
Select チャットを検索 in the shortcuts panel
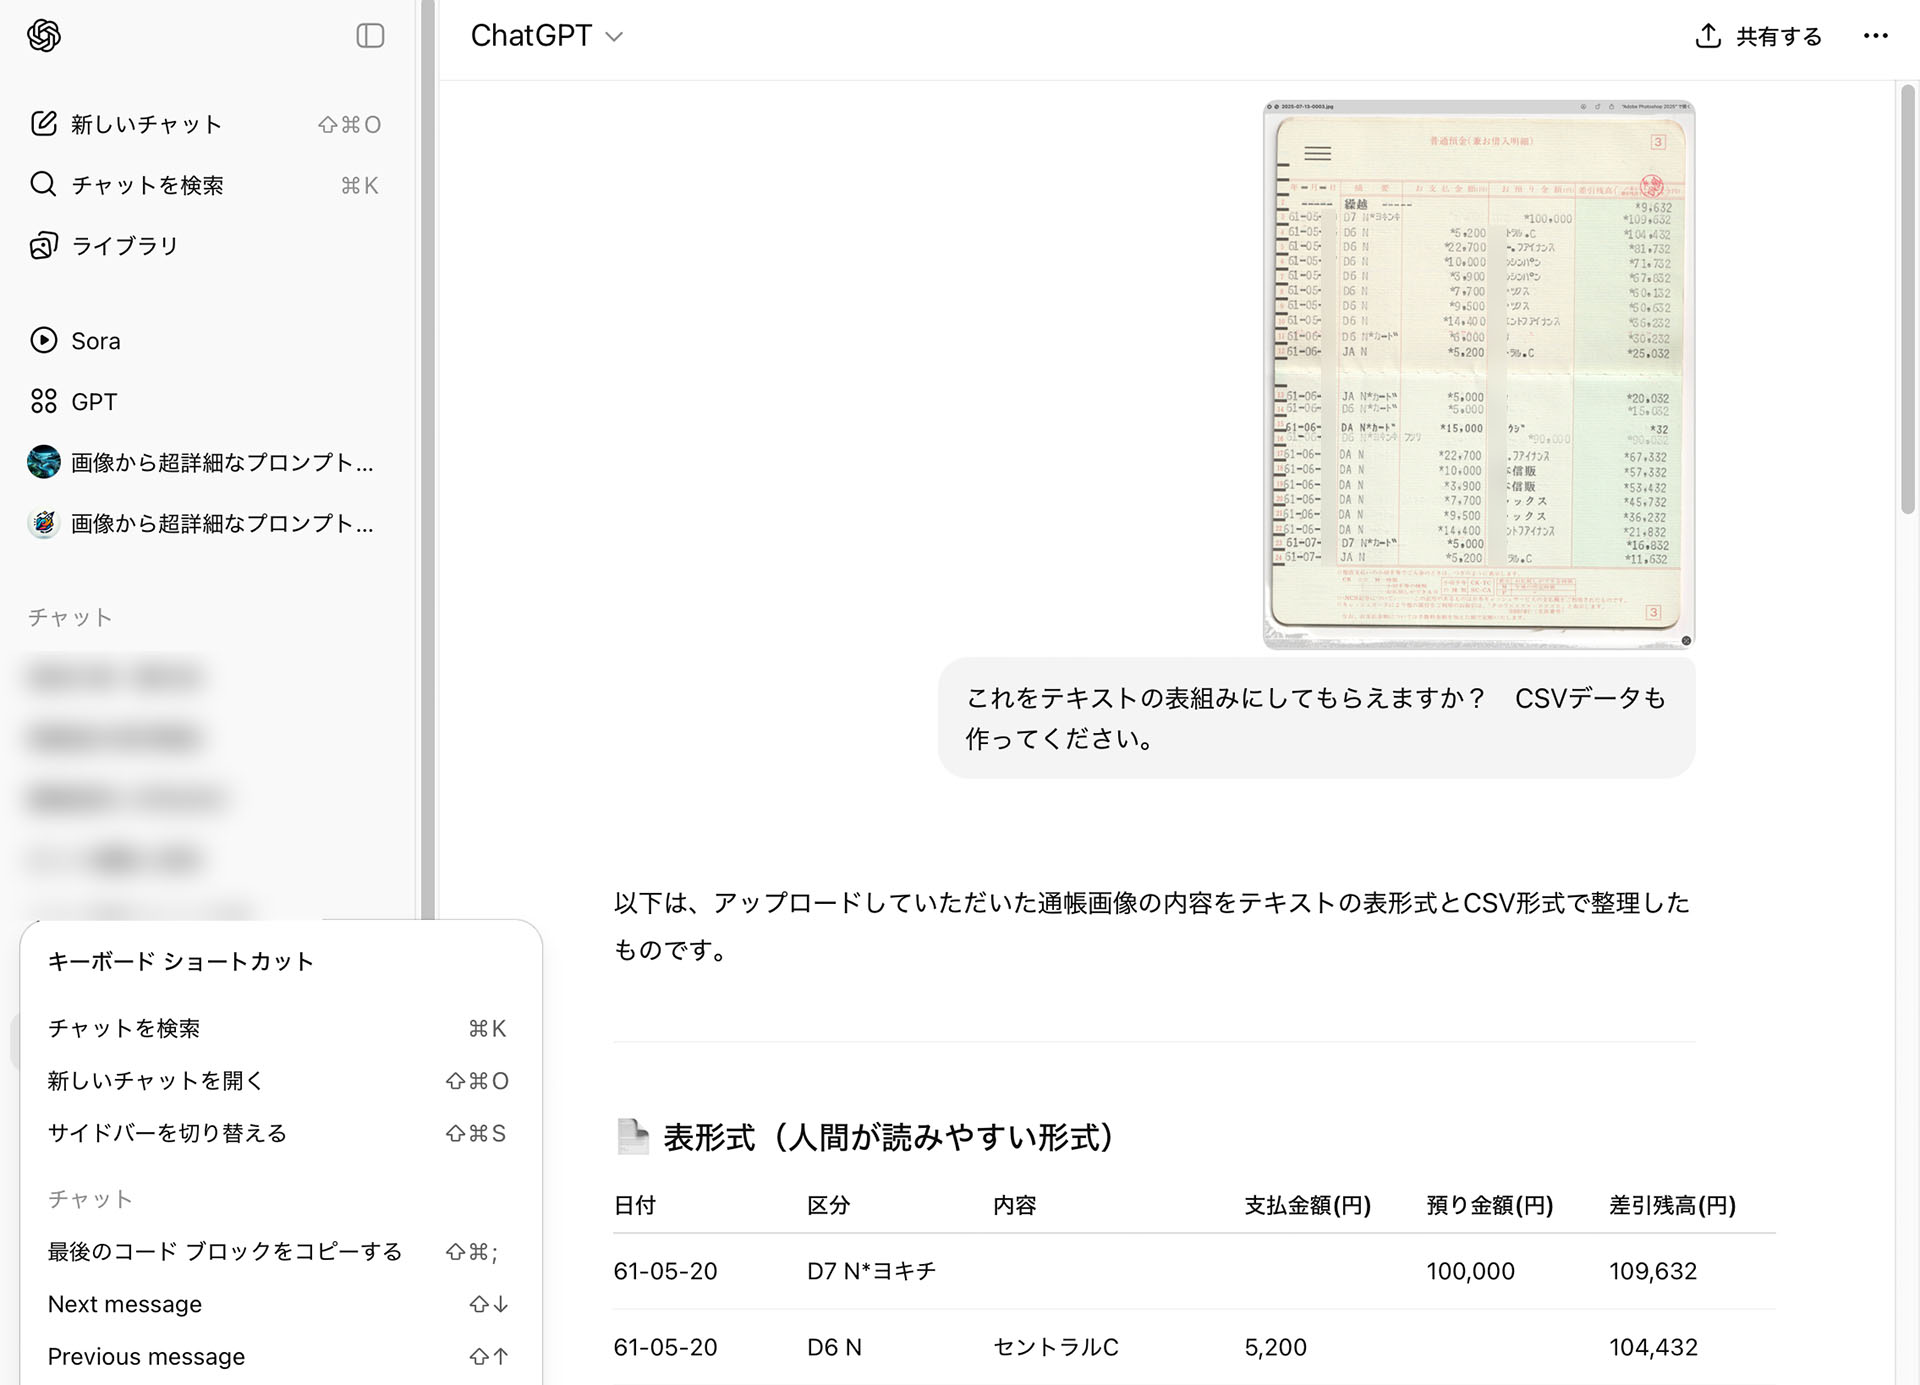tap(125, 1028)
